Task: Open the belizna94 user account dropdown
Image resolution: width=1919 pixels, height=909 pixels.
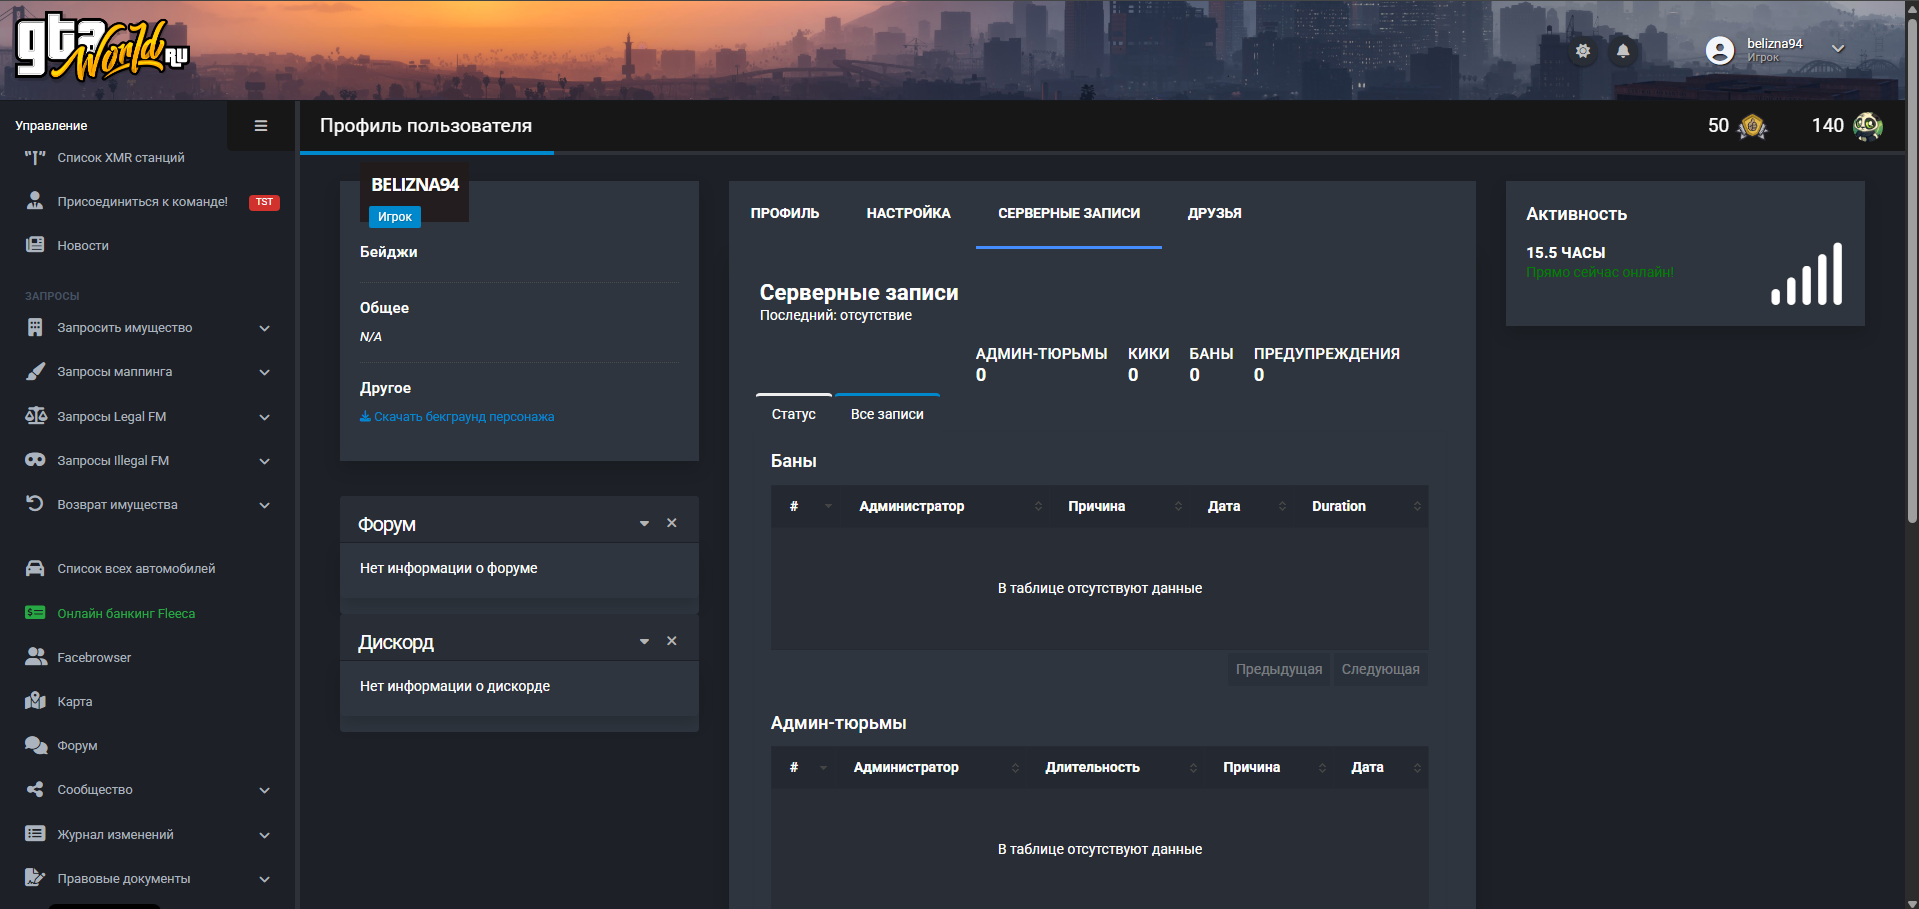Action: [1837, 49]
